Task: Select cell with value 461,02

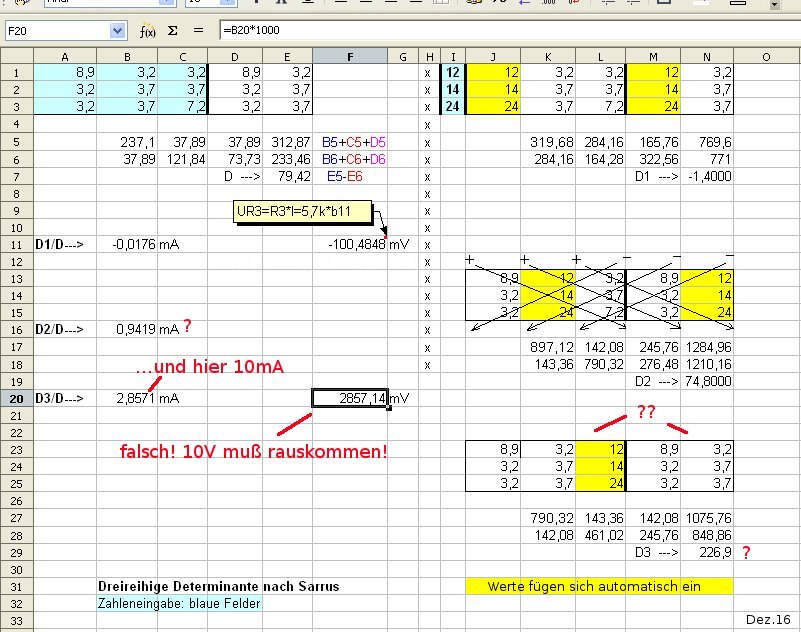Action: pyautogui.click(x=600, y=535)
